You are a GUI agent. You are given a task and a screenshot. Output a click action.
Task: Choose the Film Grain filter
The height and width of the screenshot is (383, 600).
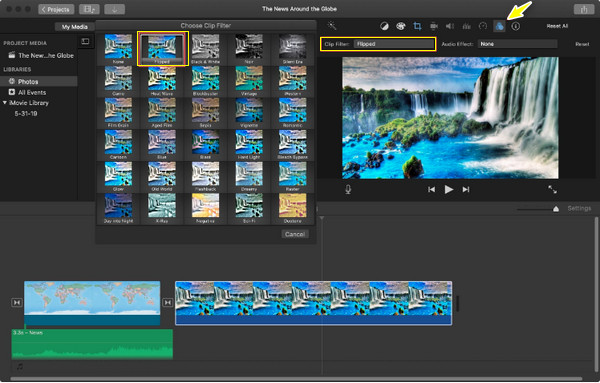[118, 112]
